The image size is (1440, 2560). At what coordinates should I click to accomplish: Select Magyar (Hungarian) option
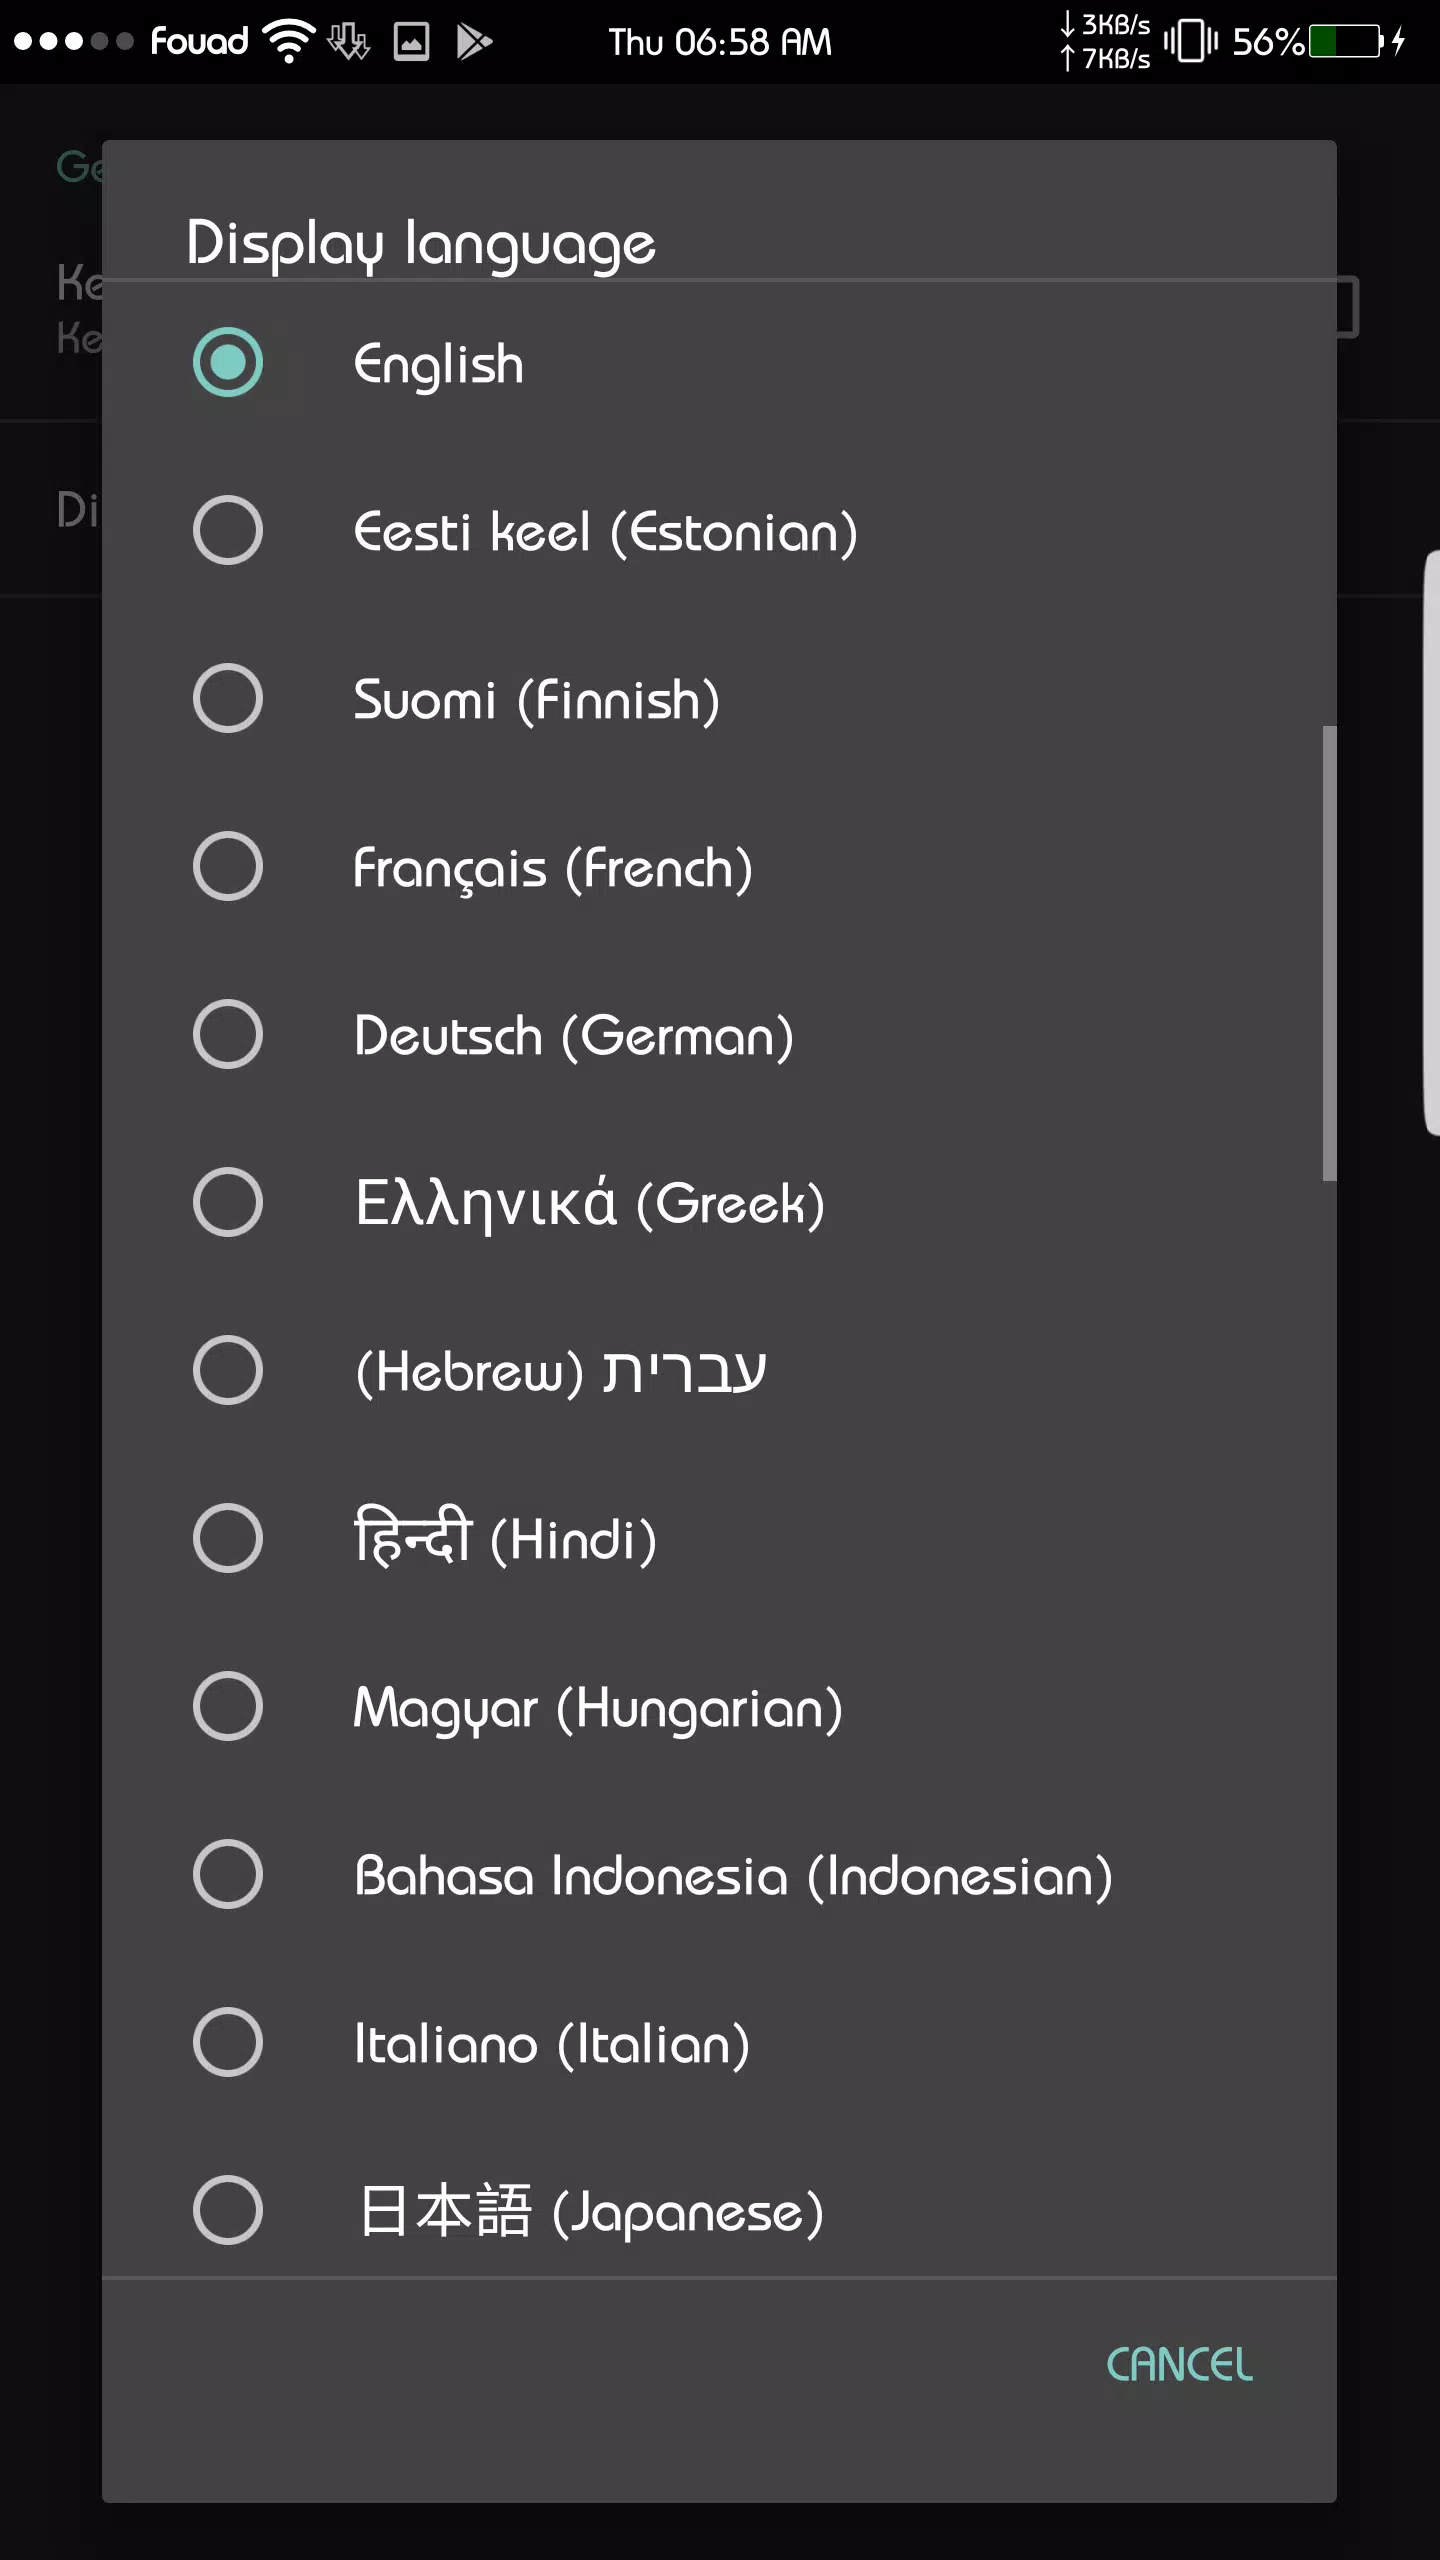pyautogui.click(x=719, y=1707)
